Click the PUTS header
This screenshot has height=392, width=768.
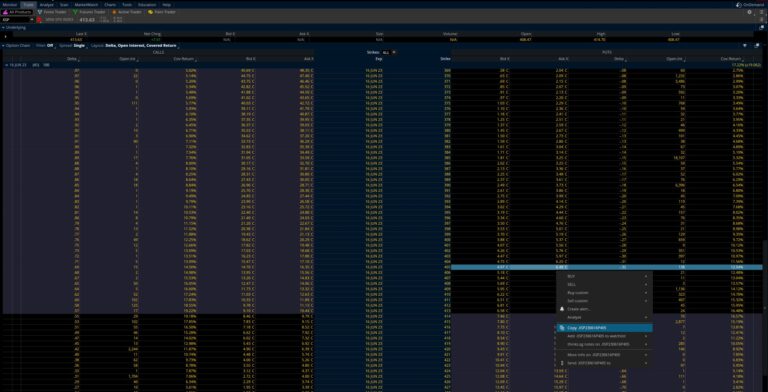(x=607, y=52)
